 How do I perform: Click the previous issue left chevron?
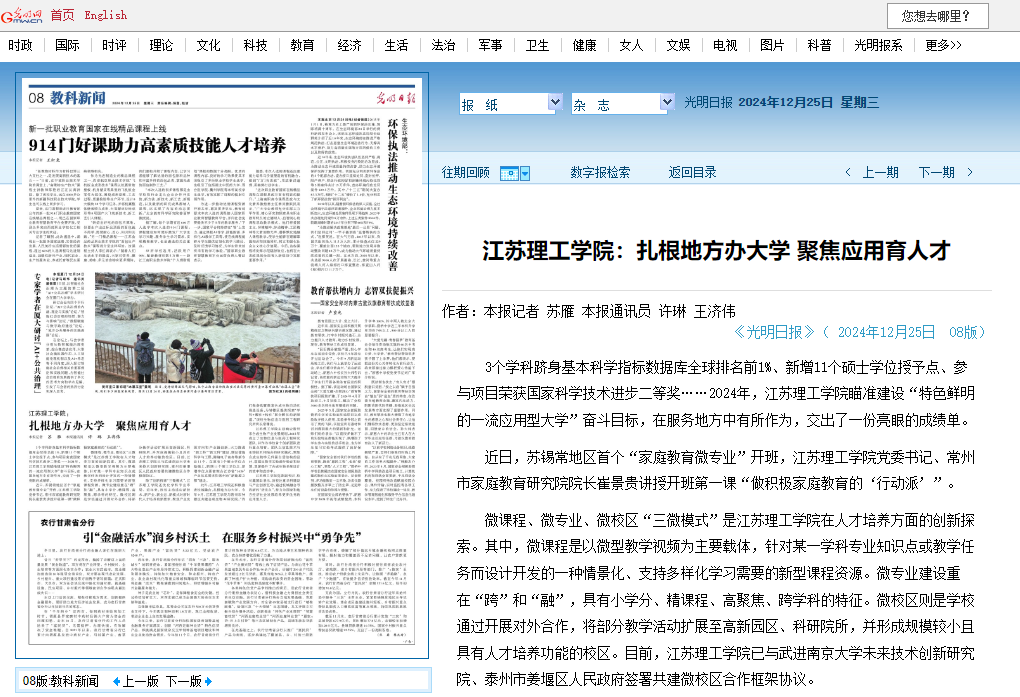[x=848, y=172]
